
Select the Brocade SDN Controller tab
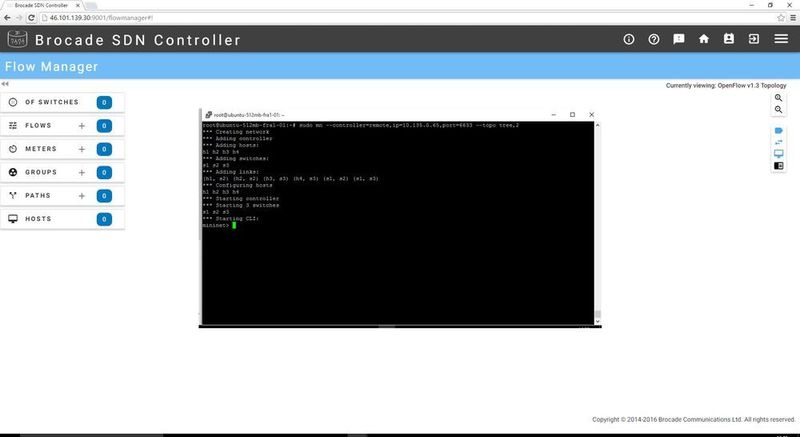tap(41, 5)
